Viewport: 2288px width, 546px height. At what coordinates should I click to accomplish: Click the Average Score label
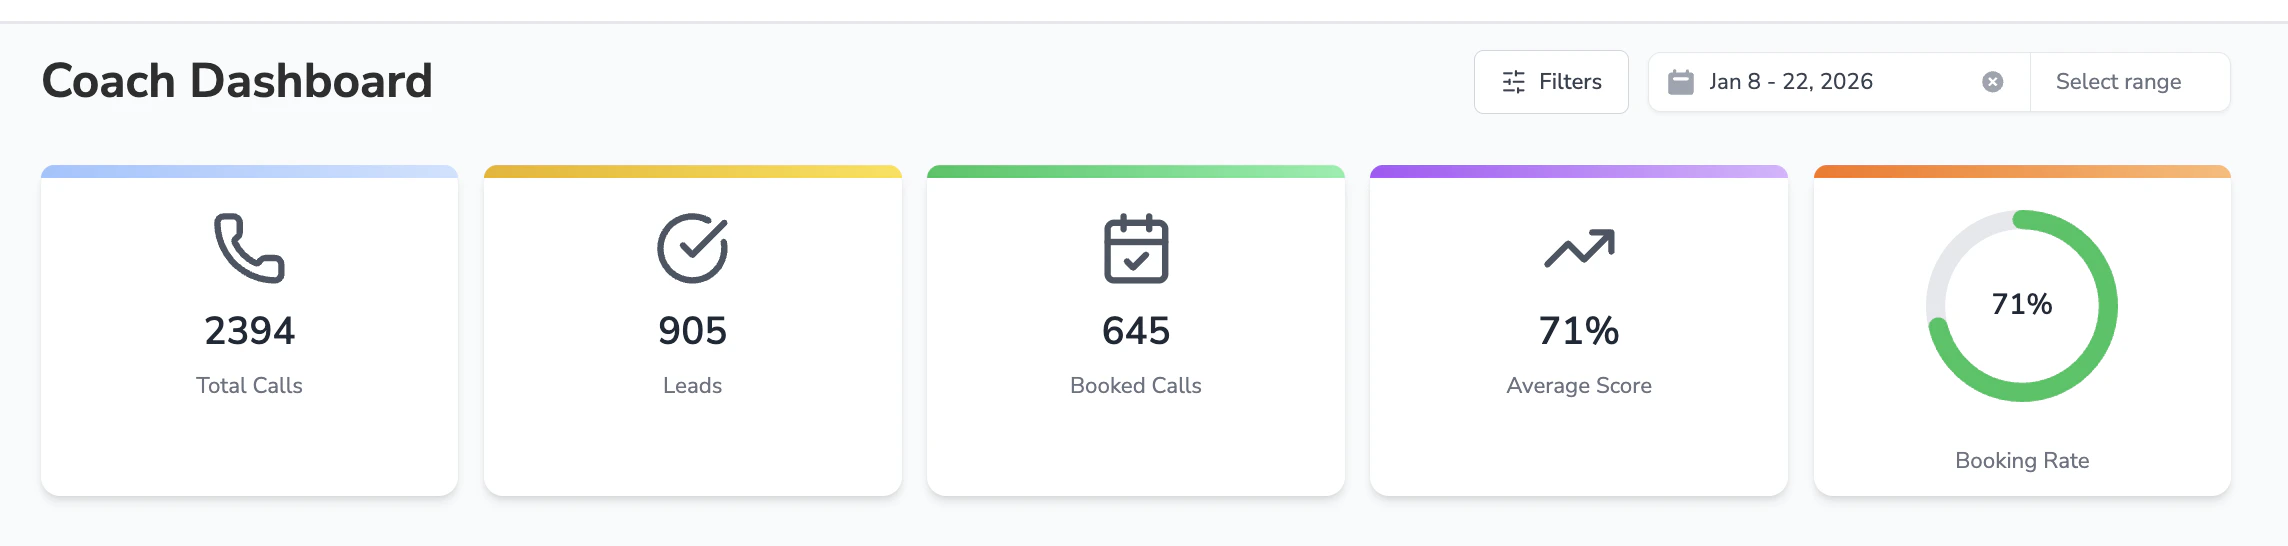point(1579,385)
